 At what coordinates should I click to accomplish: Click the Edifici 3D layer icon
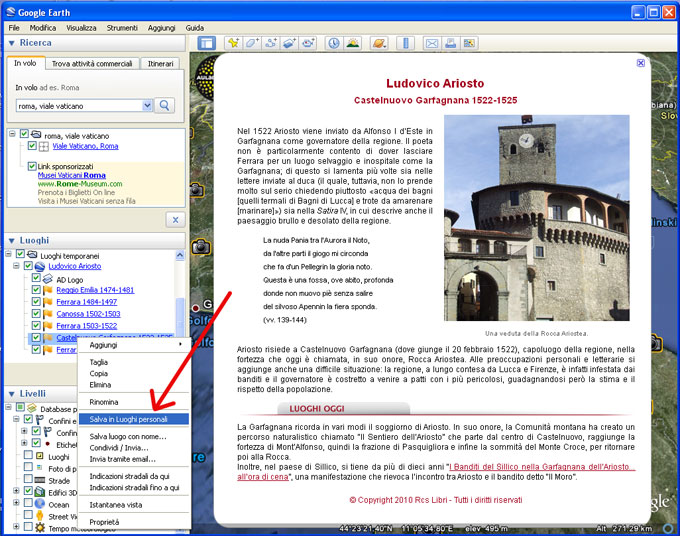pyautogui.click(x=40, y=492)
